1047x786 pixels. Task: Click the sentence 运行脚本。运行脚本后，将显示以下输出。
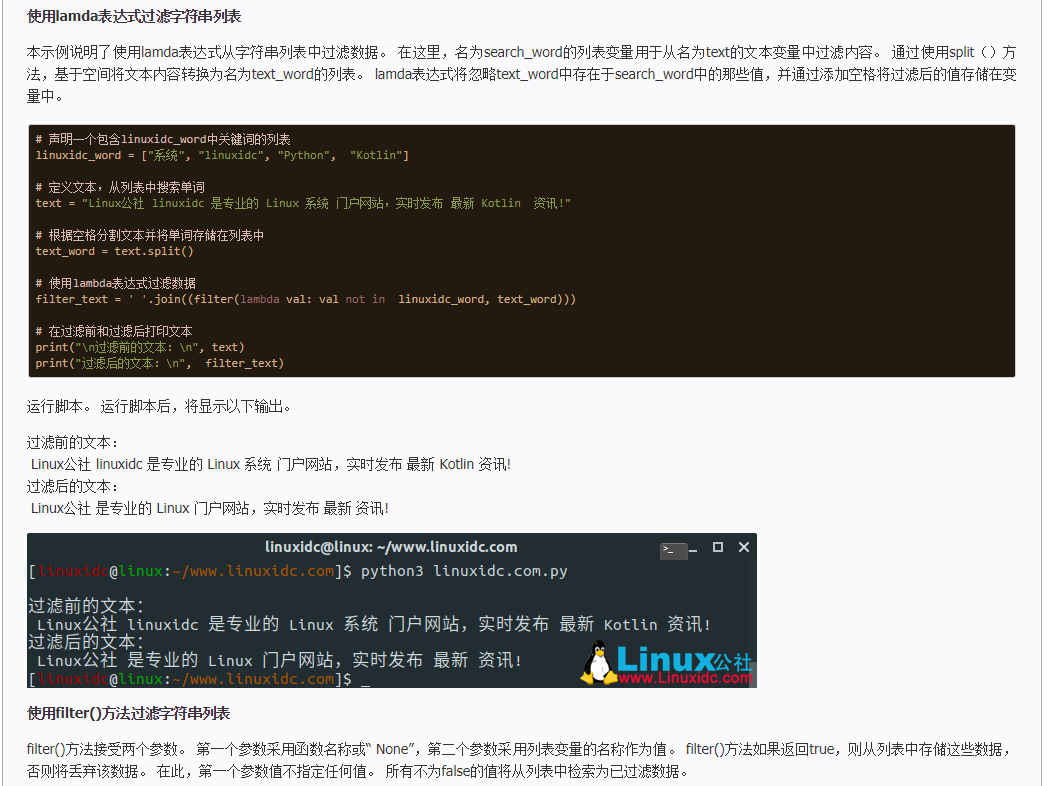(159, 406)
